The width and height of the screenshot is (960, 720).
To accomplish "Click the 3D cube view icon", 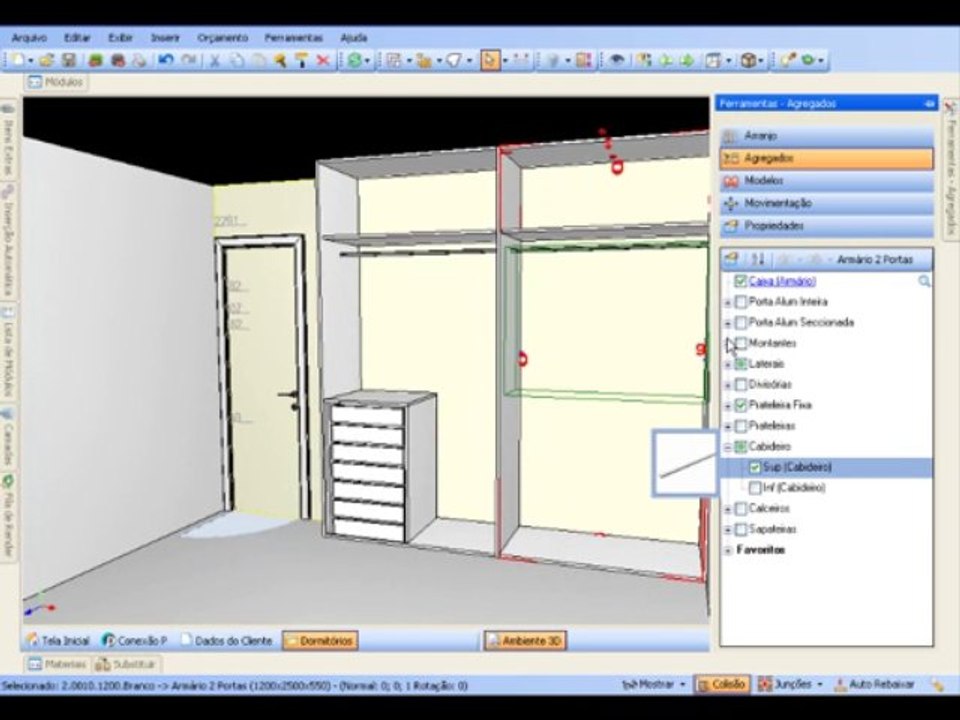I will coord(748,60).
